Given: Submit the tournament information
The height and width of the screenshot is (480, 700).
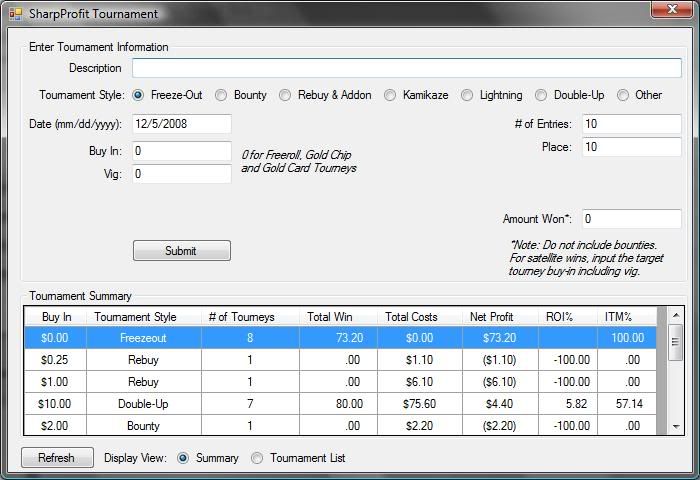Looking at the screenshot, I should pos(182,250).
